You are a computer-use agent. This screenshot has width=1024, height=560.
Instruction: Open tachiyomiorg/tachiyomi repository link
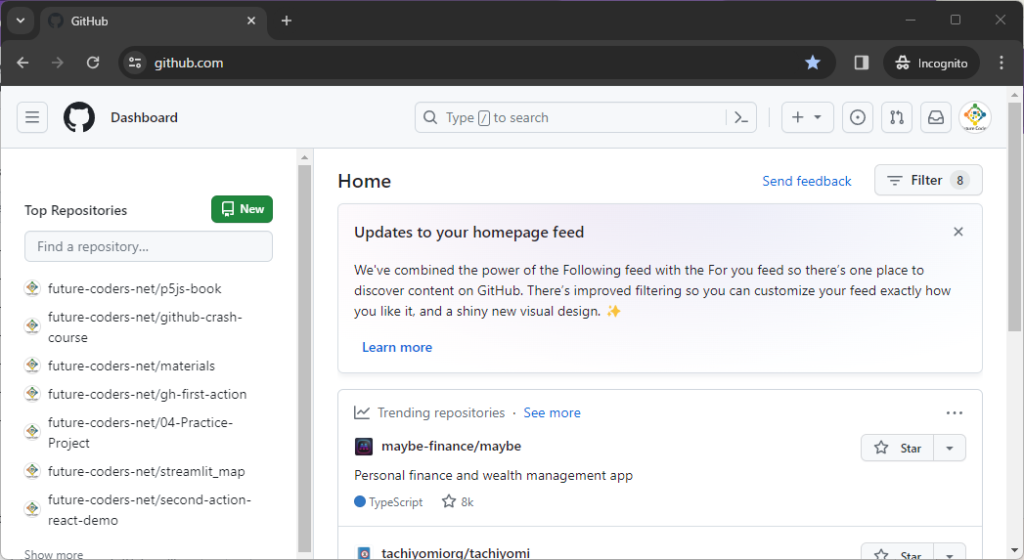[x=456, y=553]
